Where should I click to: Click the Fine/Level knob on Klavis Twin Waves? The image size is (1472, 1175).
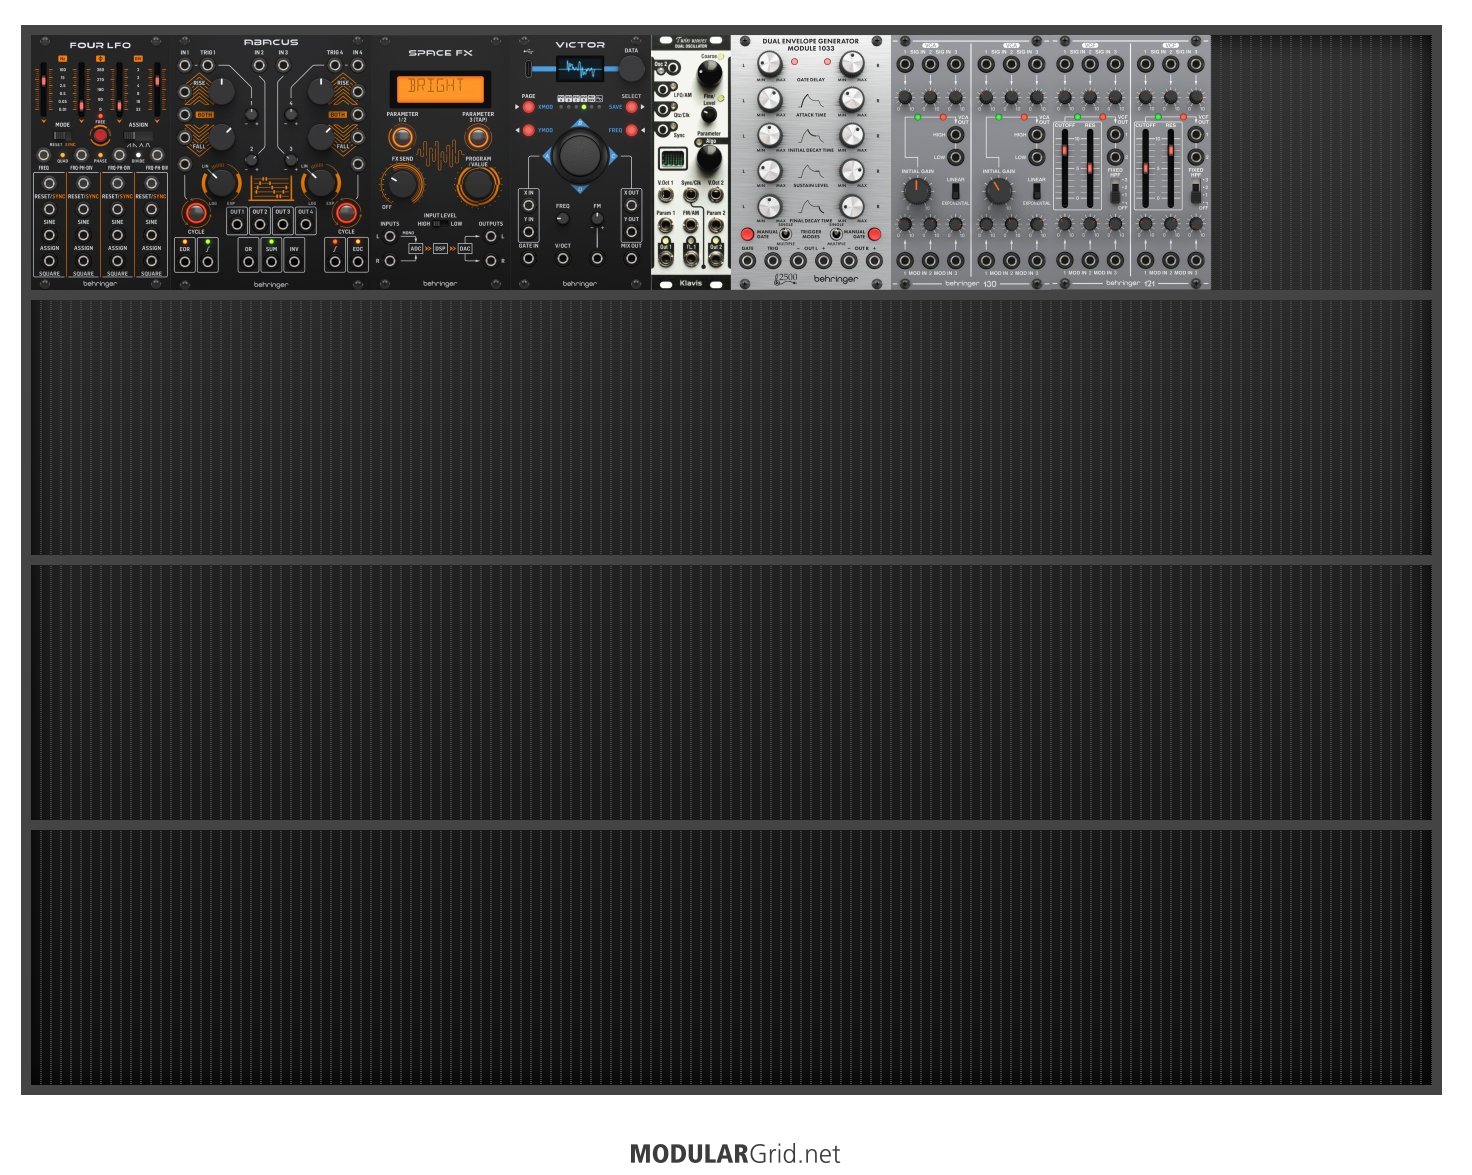tap(708, 115)
